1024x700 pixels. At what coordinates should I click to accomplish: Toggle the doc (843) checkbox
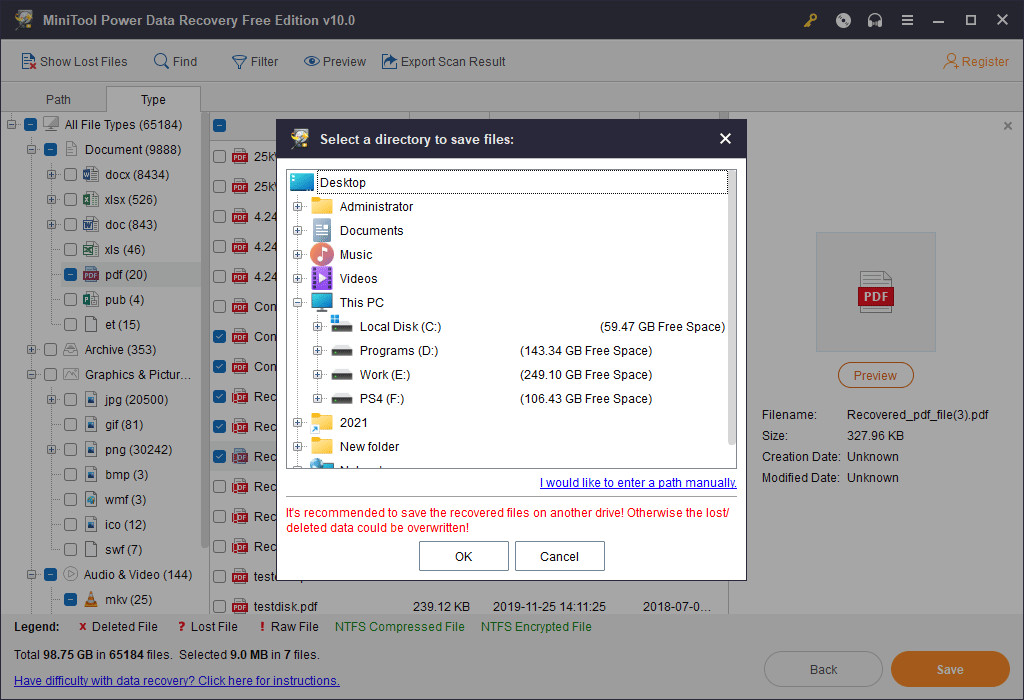point(71,225)
